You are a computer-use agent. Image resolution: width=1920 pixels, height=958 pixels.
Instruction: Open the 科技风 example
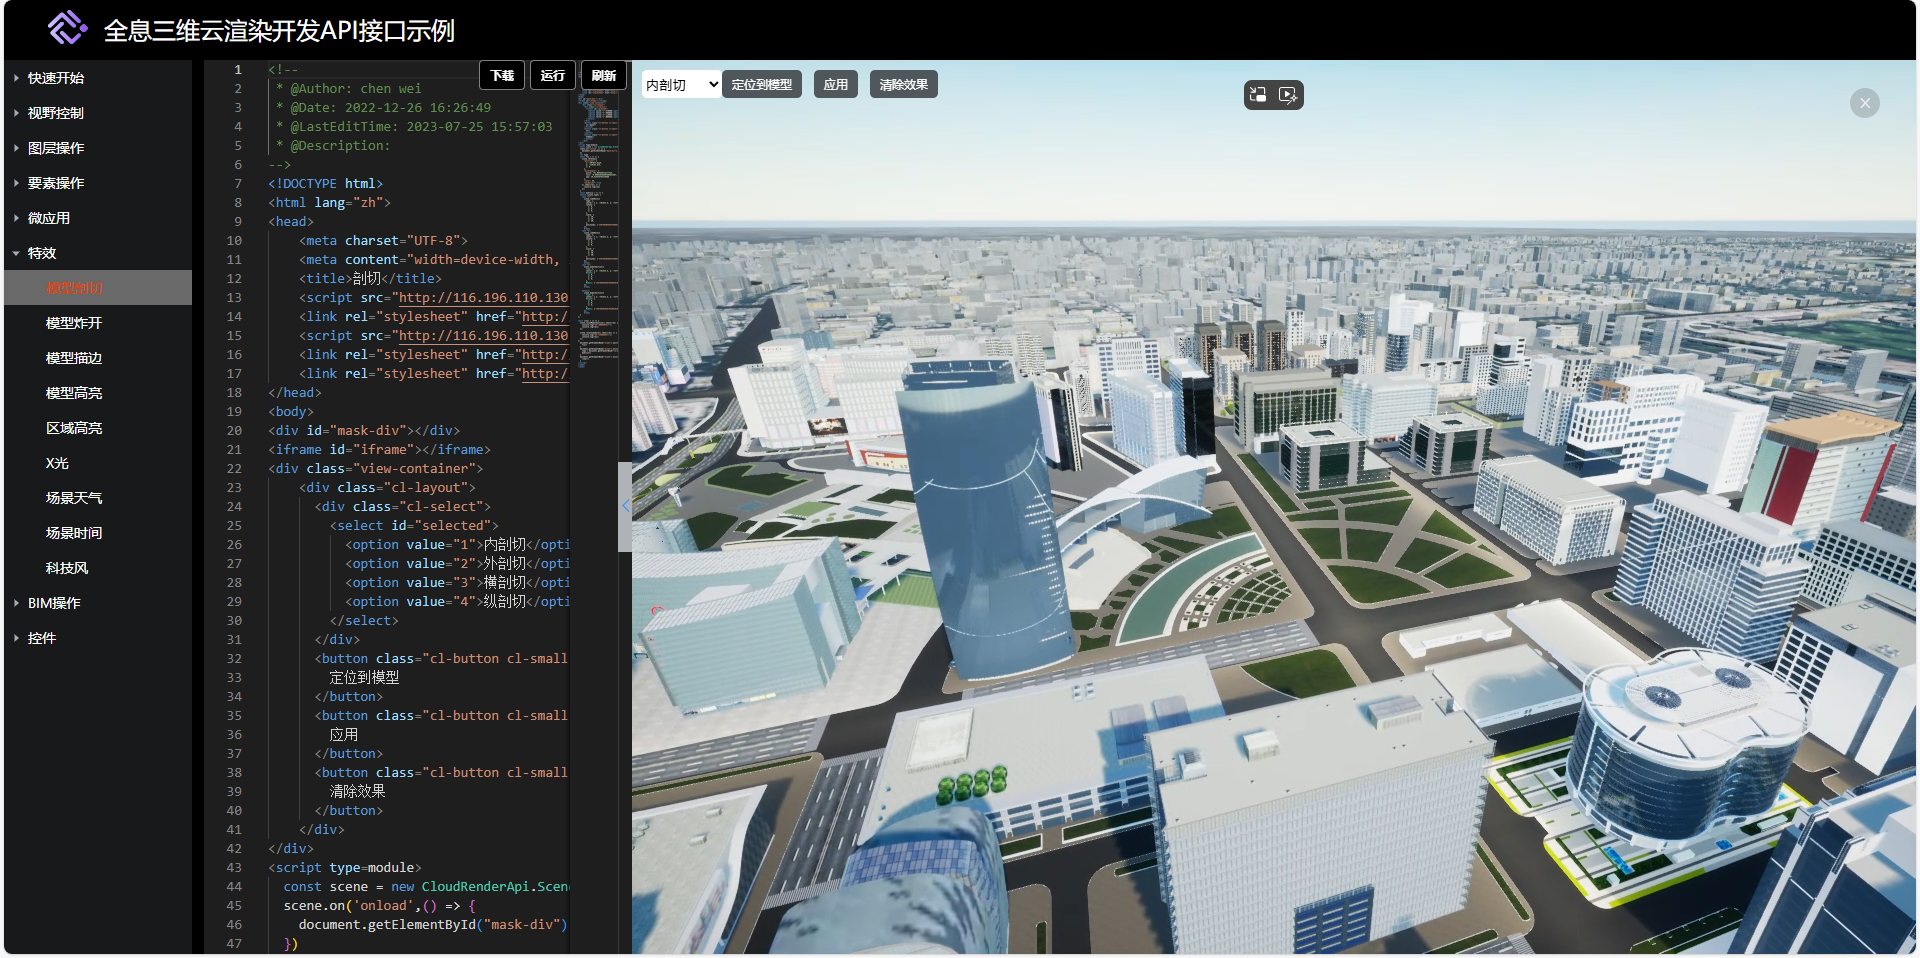coord(67,568)
